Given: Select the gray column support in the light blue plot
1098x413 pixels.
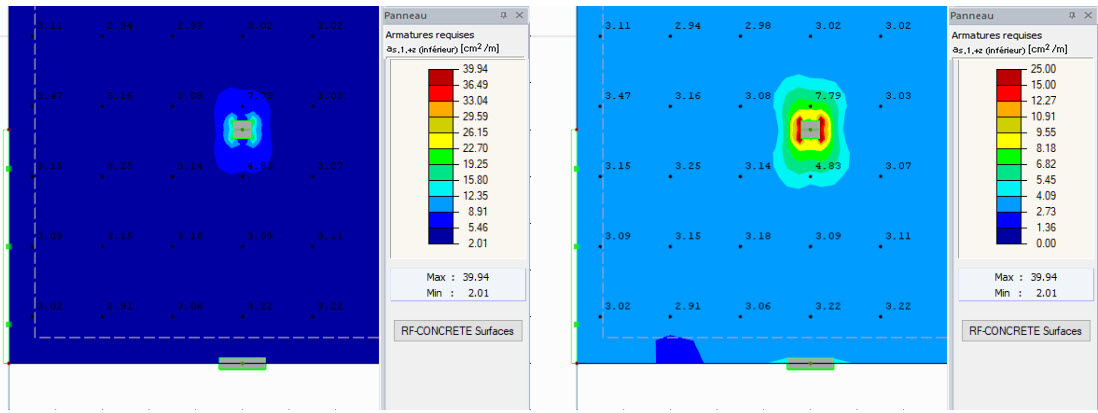Looking at the screenshot, I should [x=810, y=130].
